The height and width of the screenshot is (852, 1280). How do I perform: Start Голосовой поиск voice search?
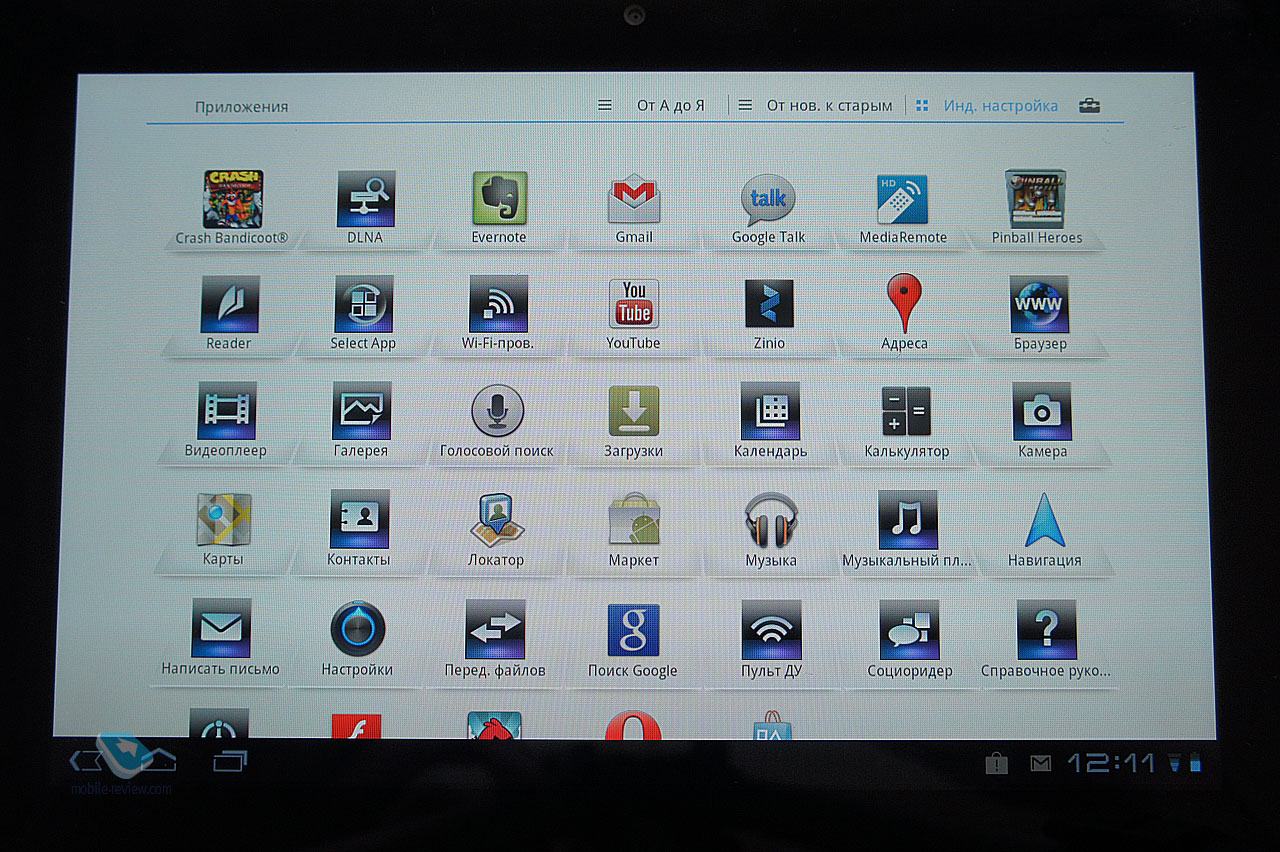(x=497, y=412)
